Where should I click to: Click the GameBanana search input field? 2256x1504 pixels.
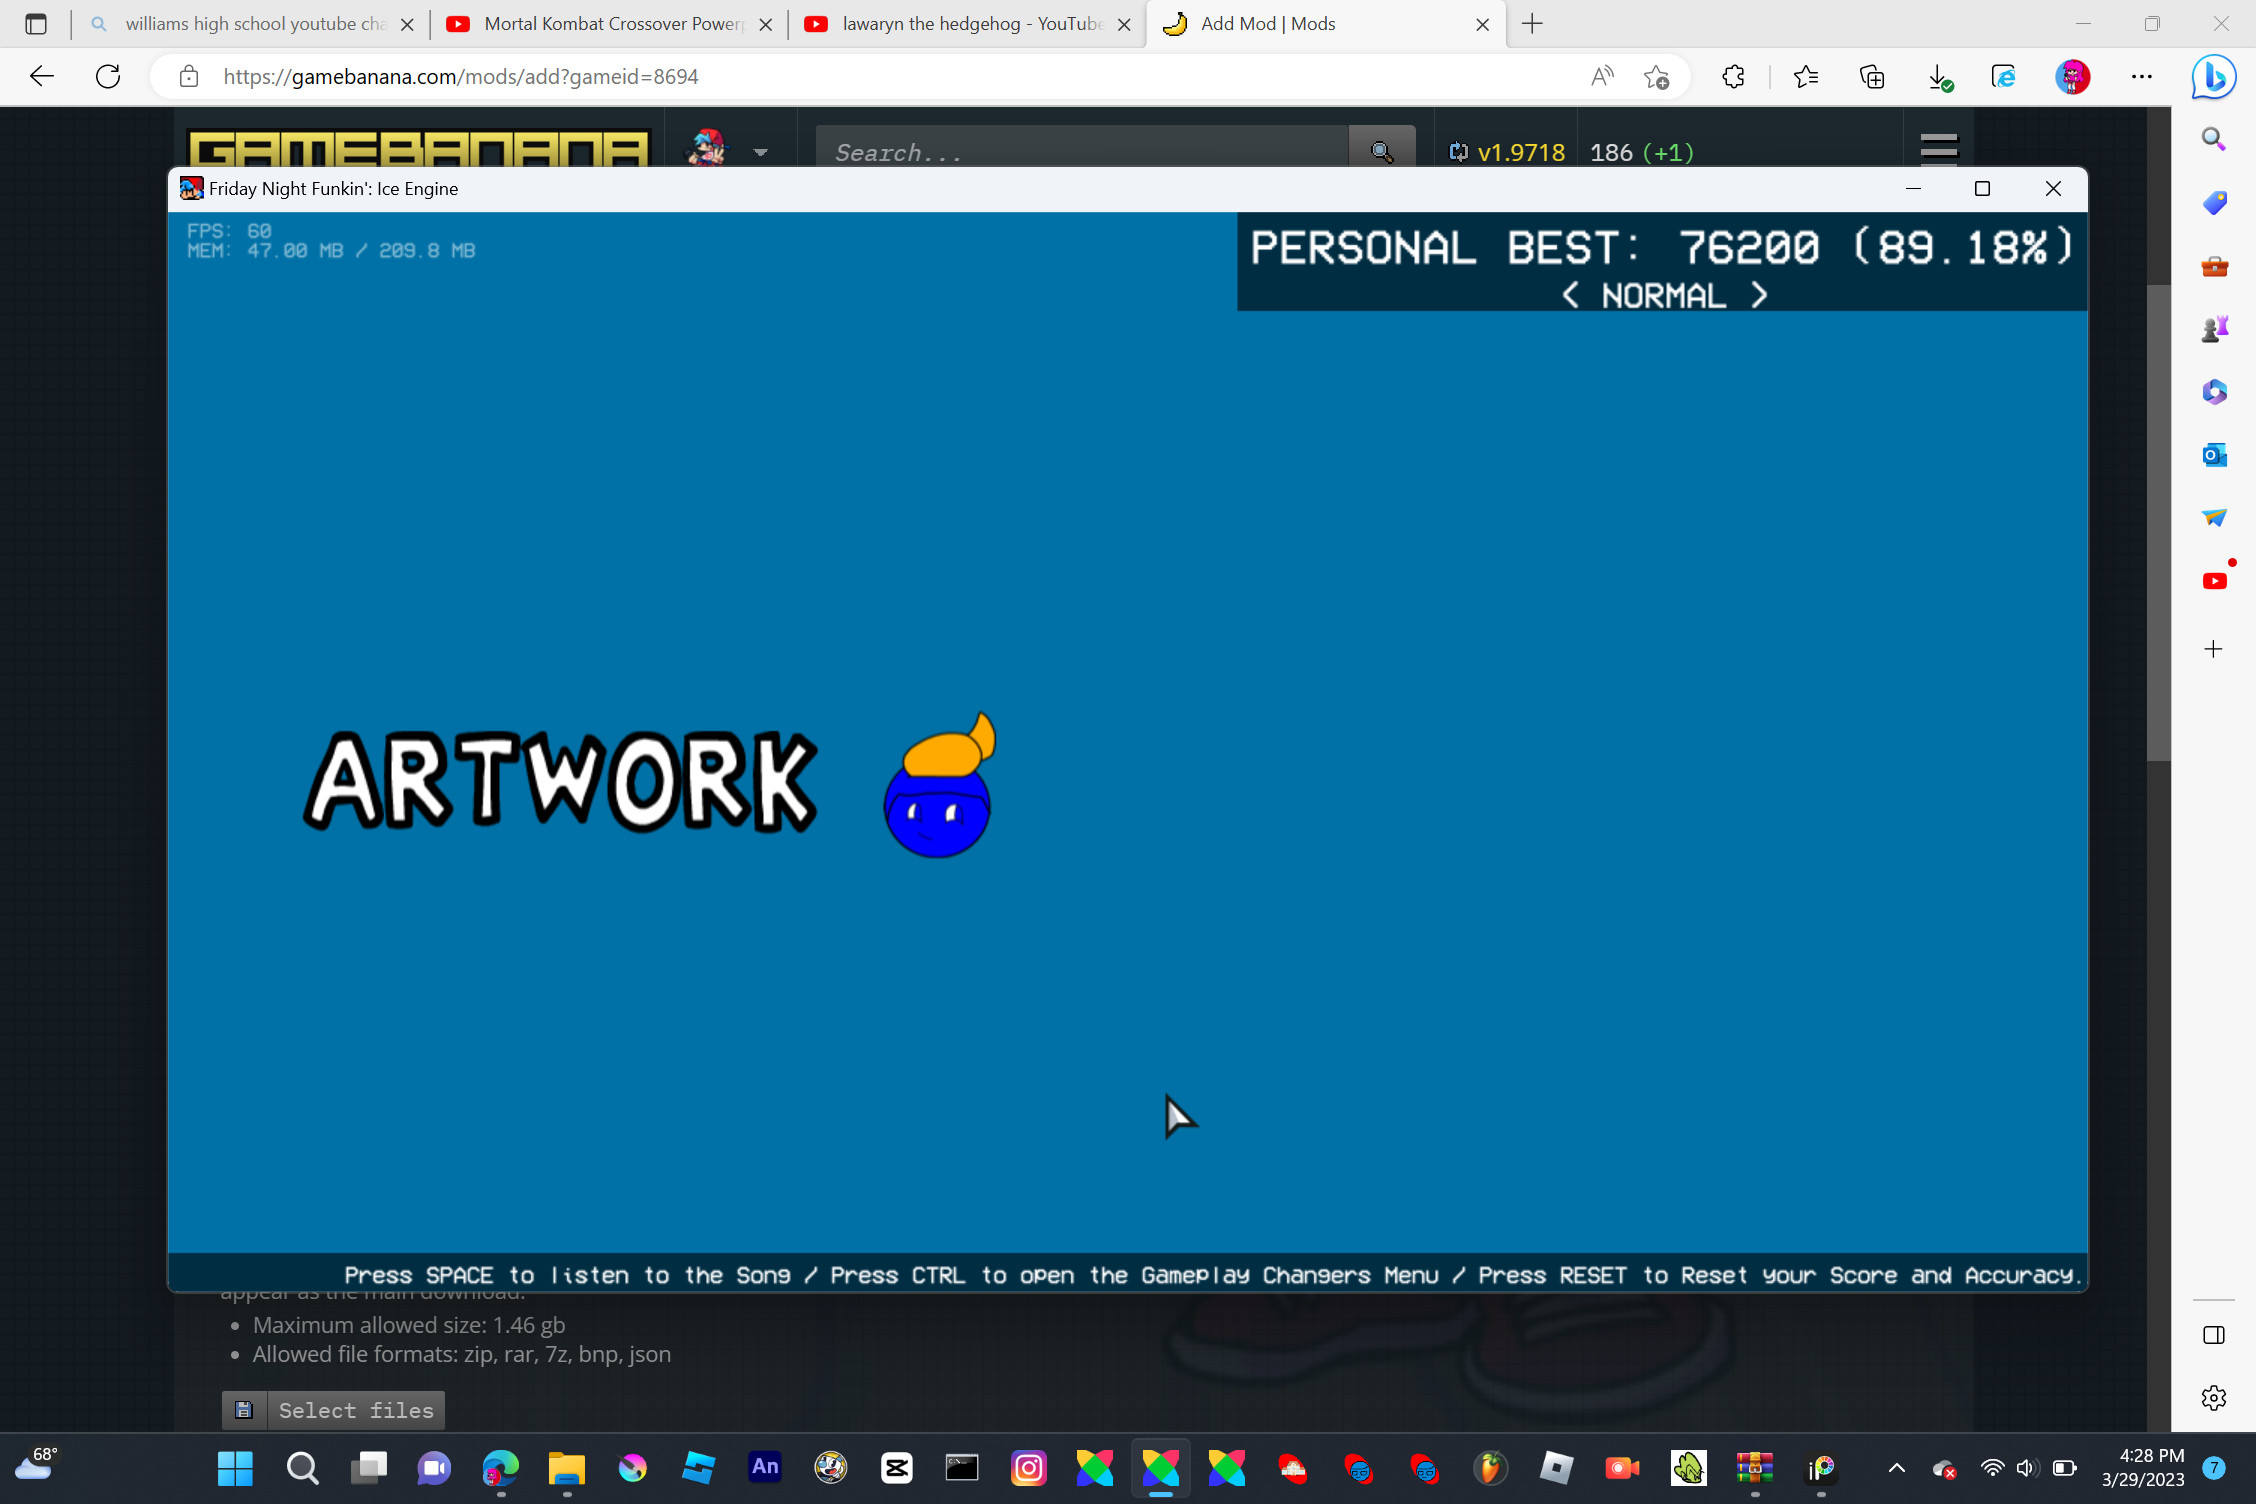point(1080,152)
